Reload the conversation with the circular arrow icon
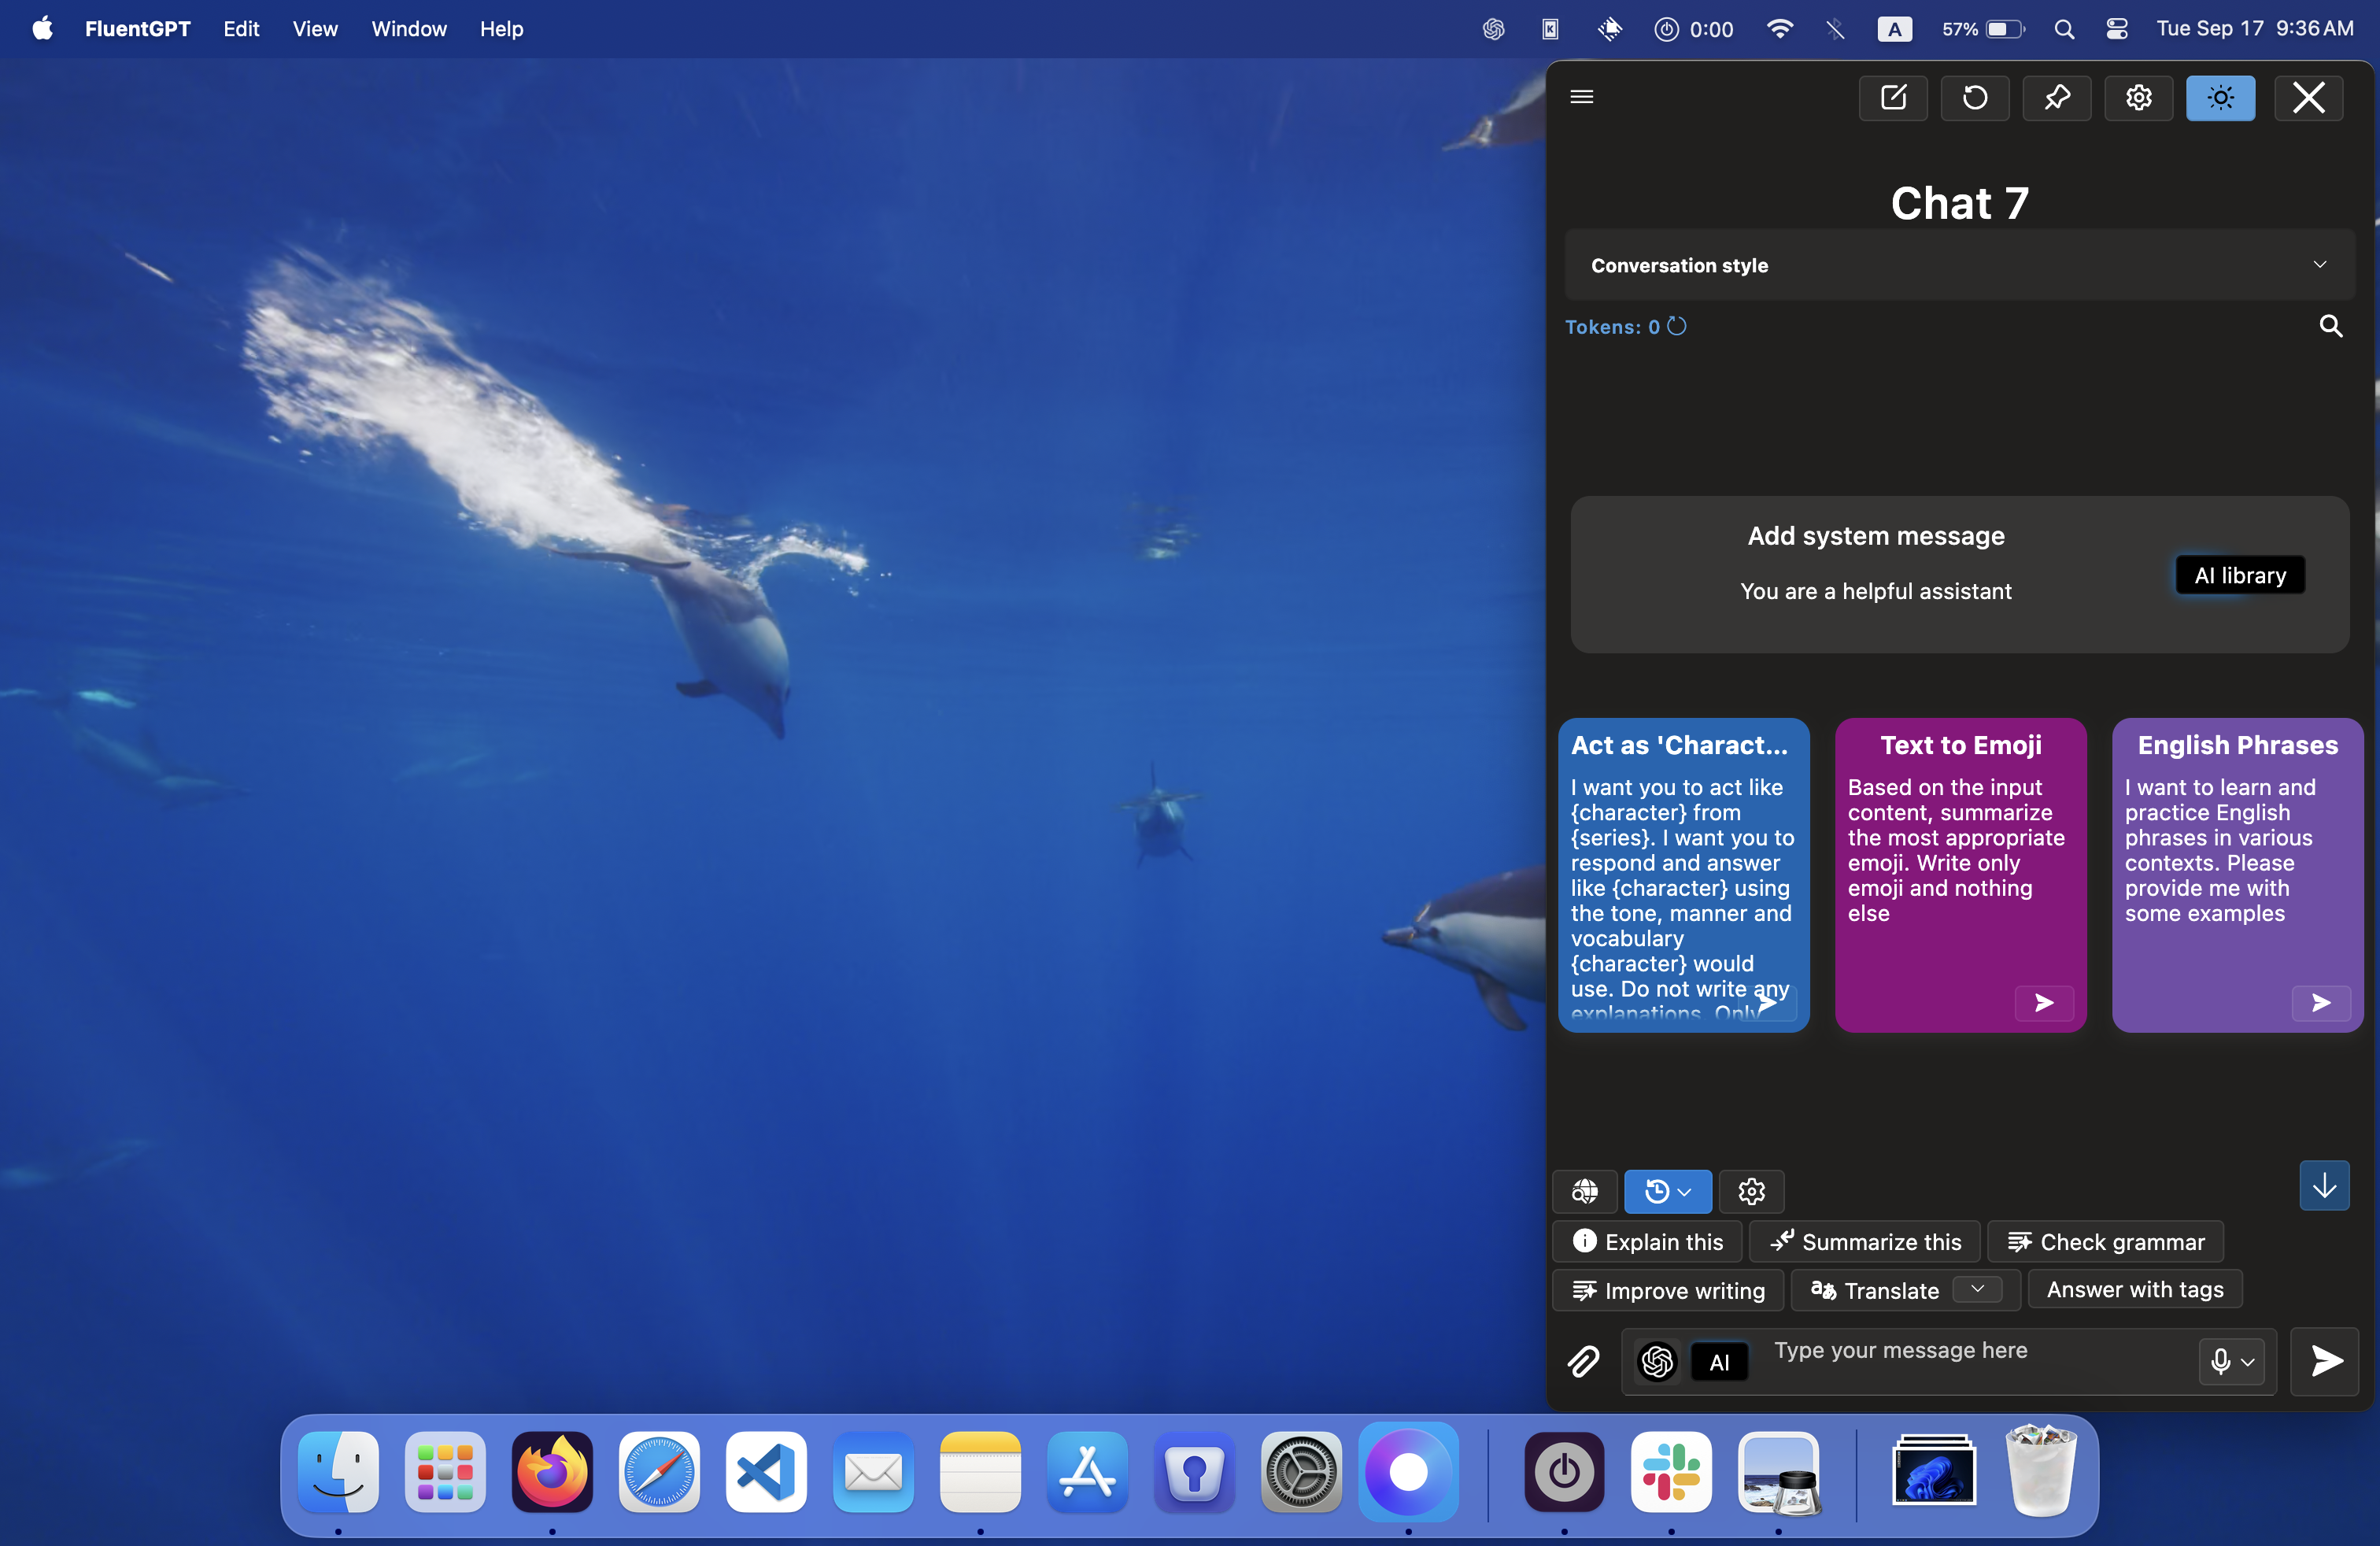The height and width of the screenshot is (1546, 2380). [x=1975, y=98]
